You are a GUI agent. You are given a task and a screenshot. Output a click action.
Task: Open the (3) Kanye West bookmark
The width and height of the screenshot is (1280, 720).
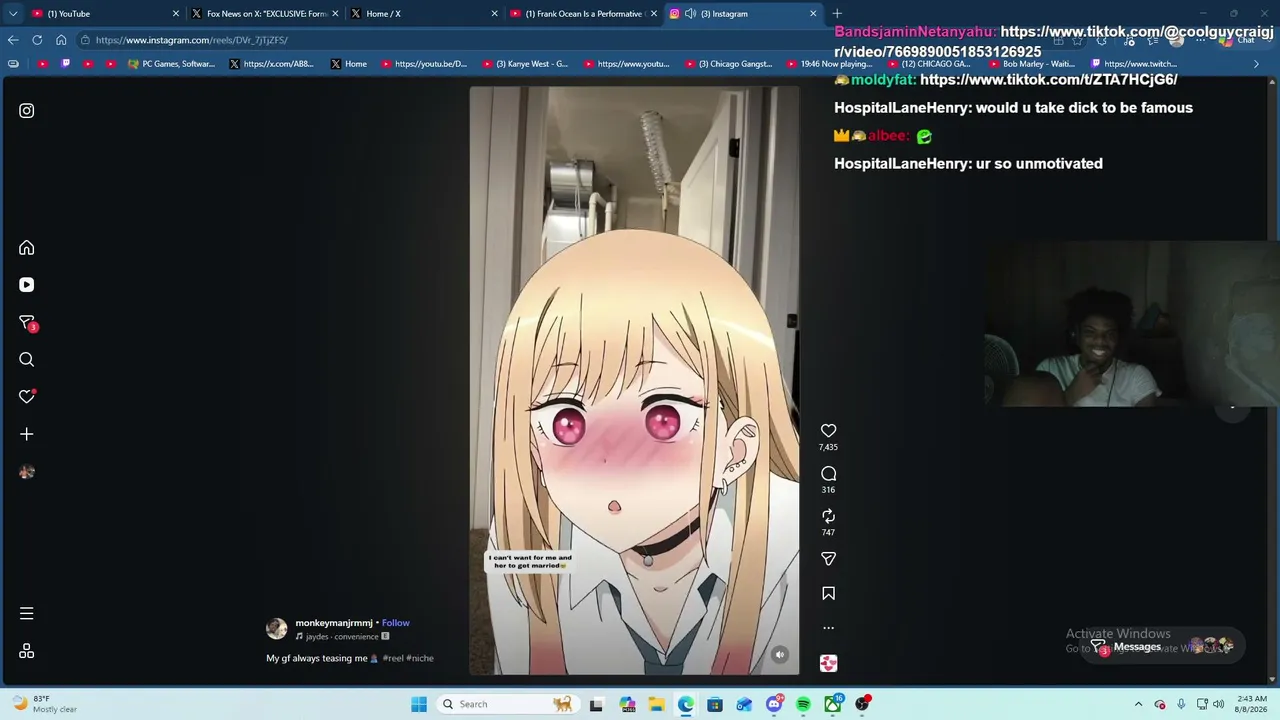pyautogui.click(x=525, y=64)
